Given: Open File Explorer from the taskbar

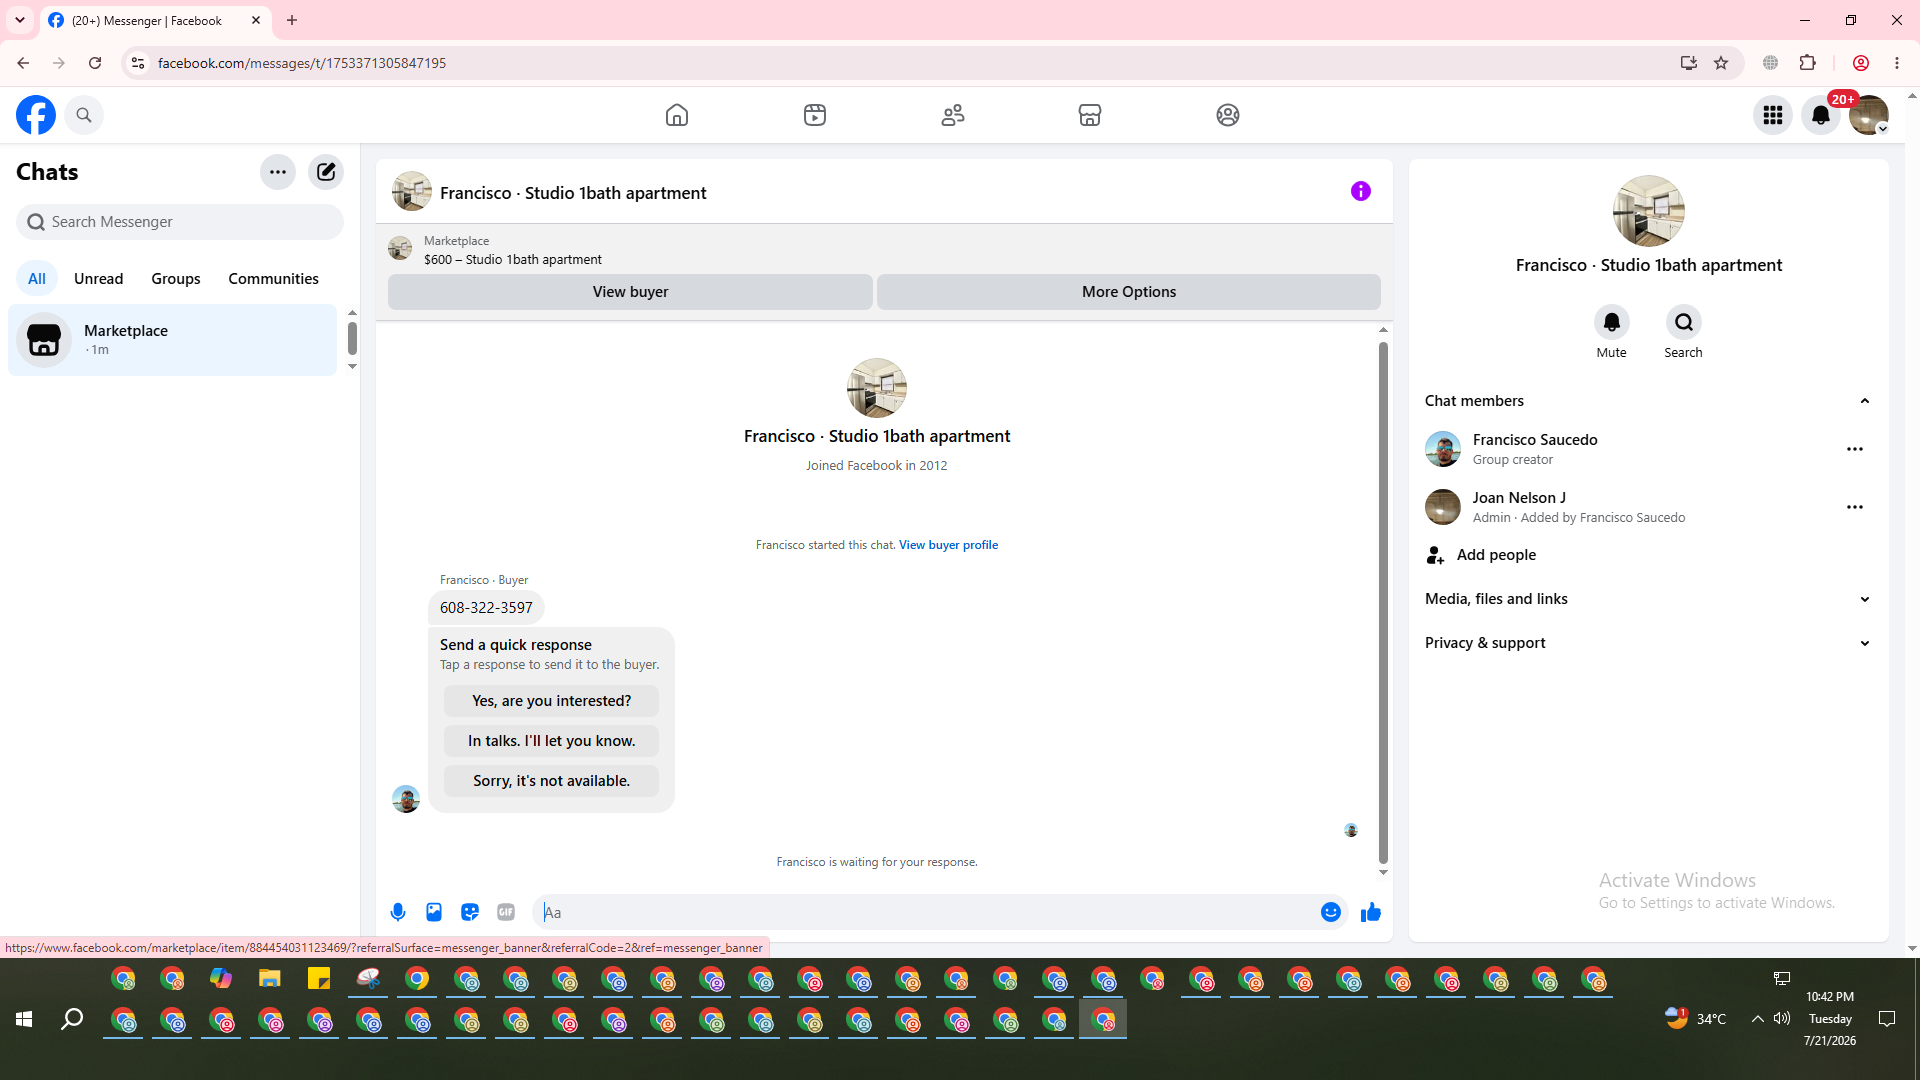Looking at the screenshot, I should pos(270,979).
